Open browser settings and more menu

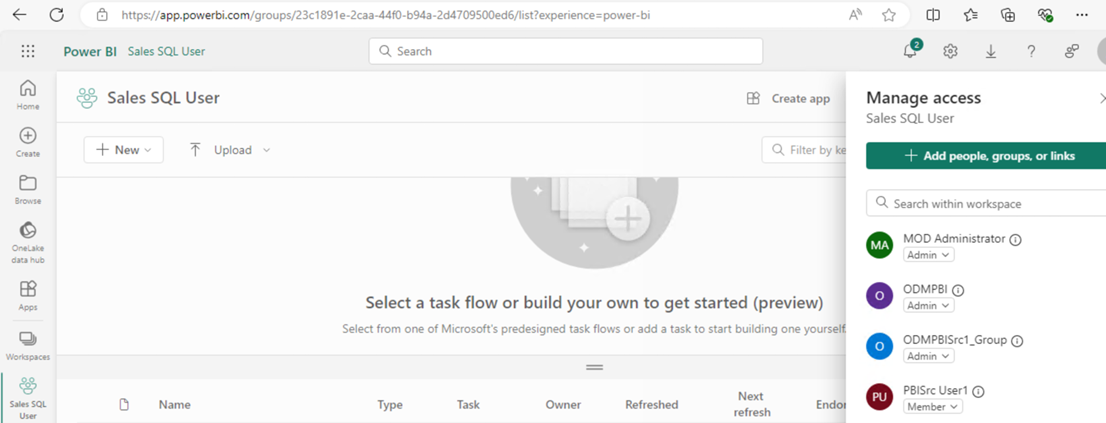click(1082, 15)
